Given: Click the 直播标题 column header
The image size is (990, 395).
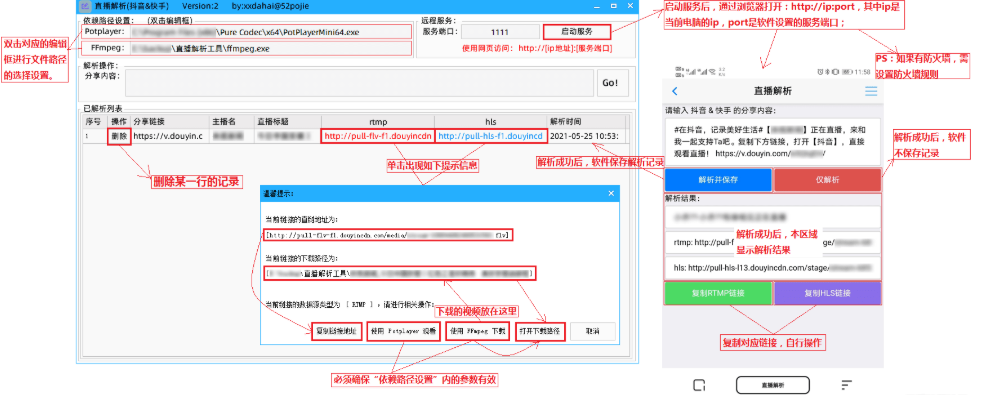Looking at the screenshot, I should click(287, 121).
